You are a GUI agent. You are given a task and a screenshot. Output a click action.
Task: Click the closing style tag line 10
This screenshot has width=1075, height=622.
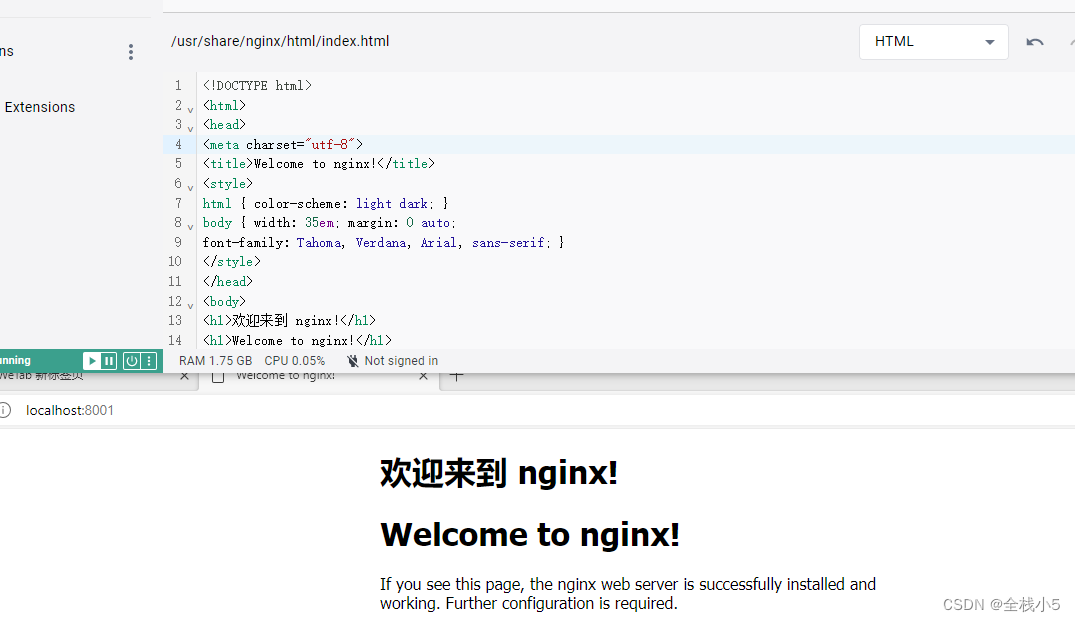232,262
